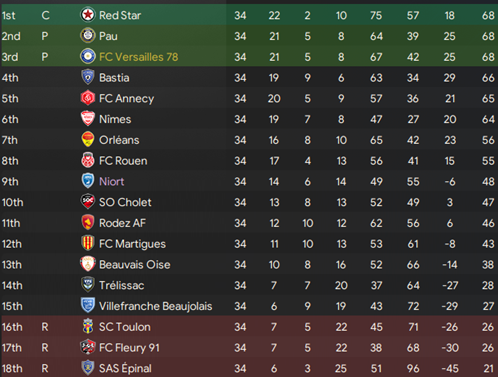Click the 1st position champion row

[249, 15]
